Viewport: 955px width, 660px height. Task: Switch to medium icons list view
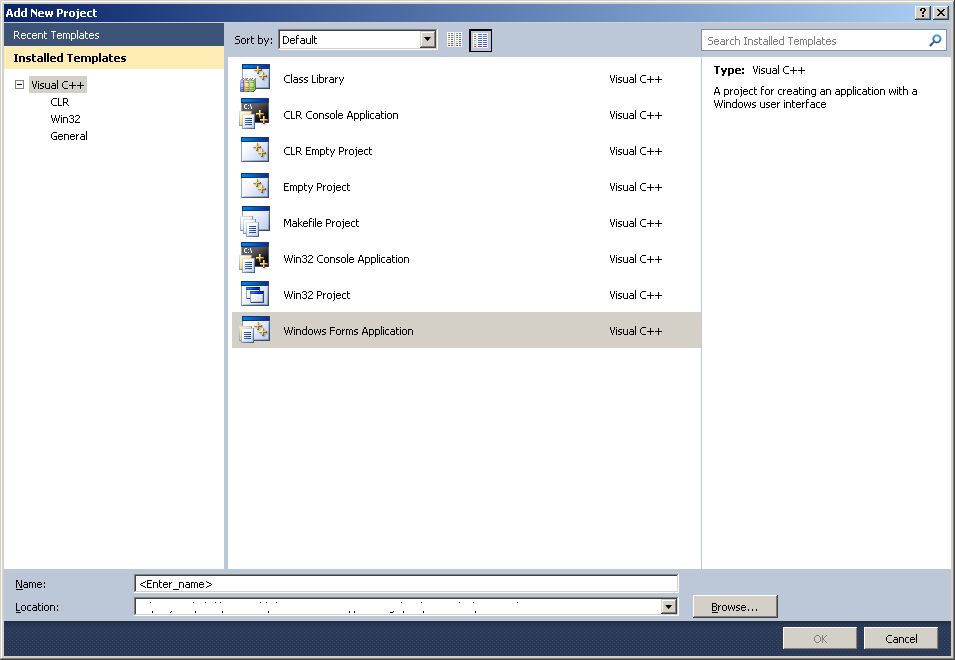[x=481, y=40]
